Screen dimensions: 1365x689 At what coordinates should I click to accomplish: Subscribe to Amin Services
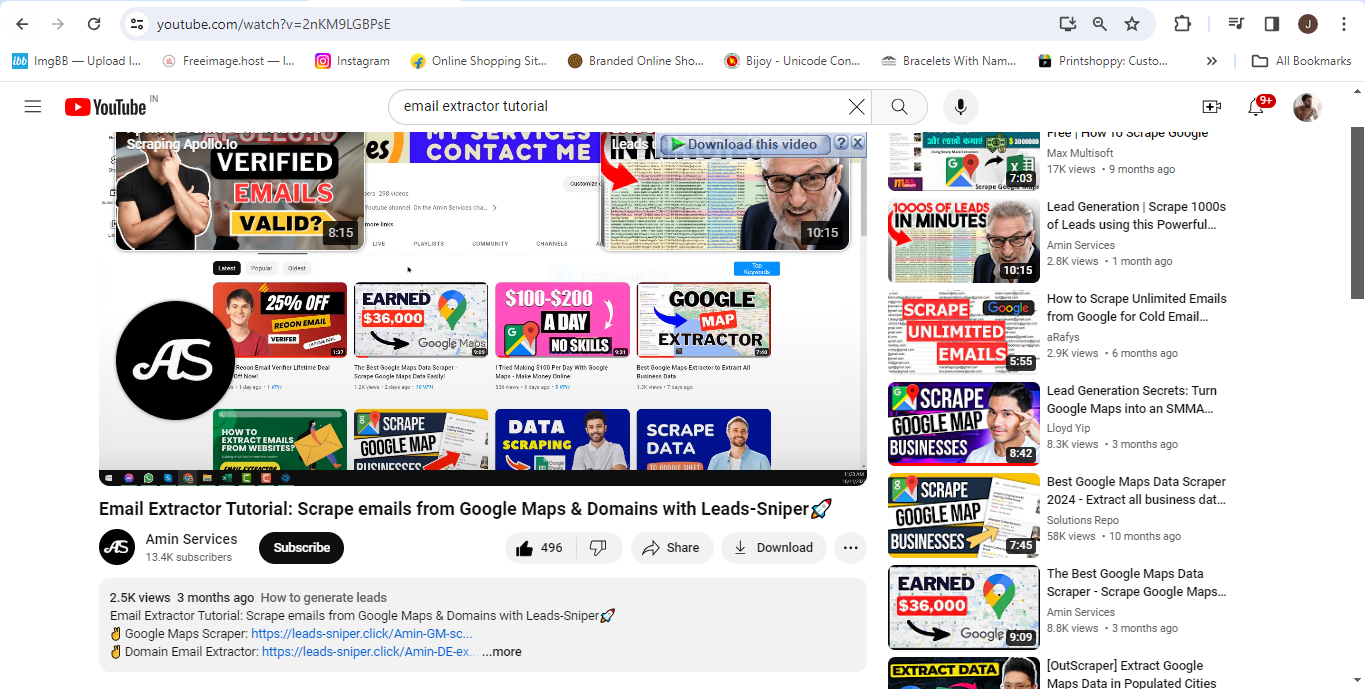click(301, 548)
